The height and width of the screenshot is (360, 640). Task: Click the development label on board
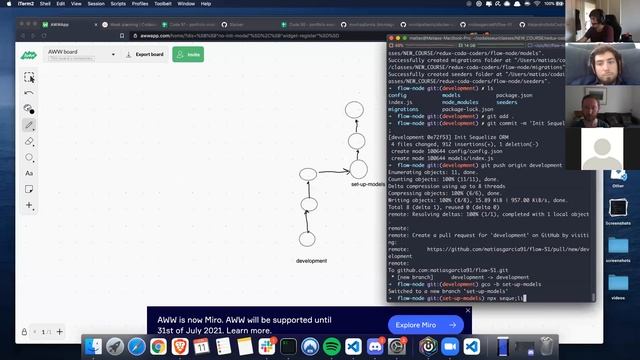pos(311,261)
